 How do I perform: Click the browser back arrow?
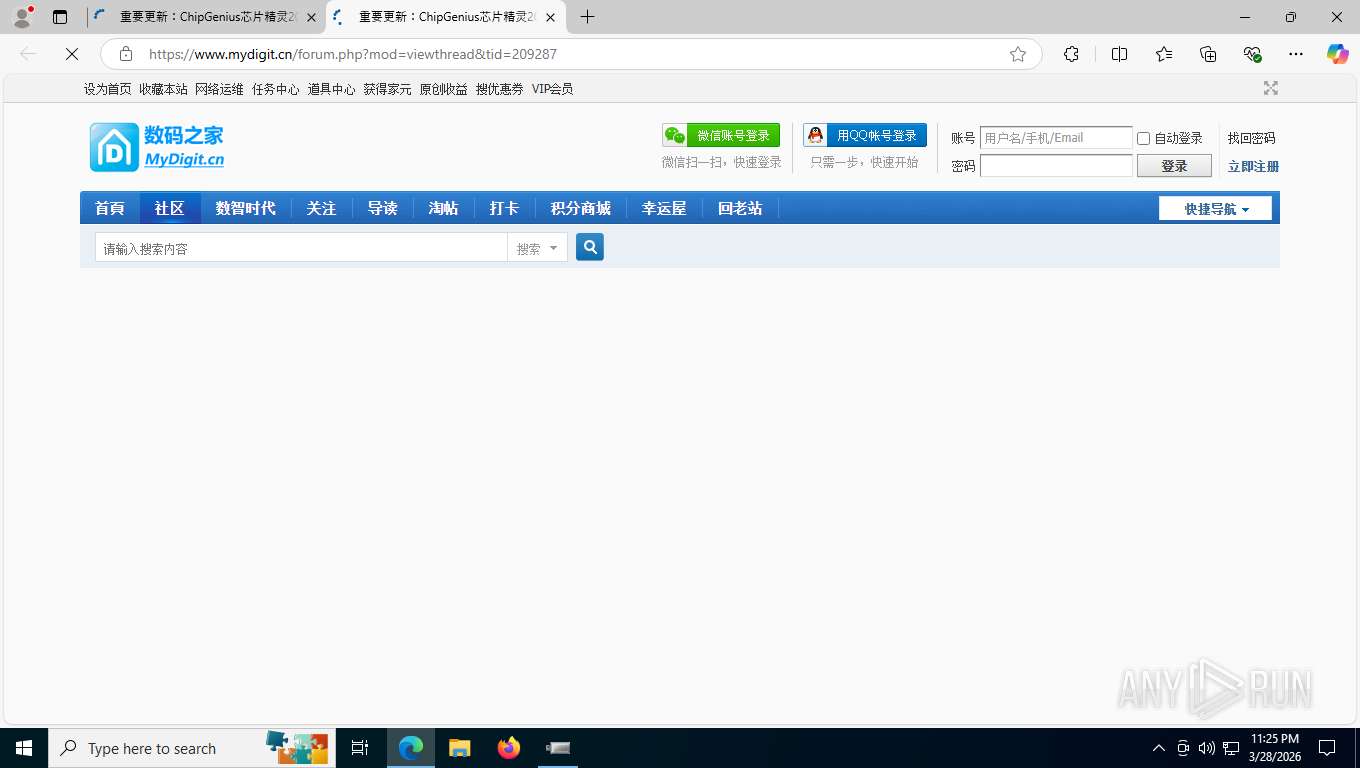28,54
